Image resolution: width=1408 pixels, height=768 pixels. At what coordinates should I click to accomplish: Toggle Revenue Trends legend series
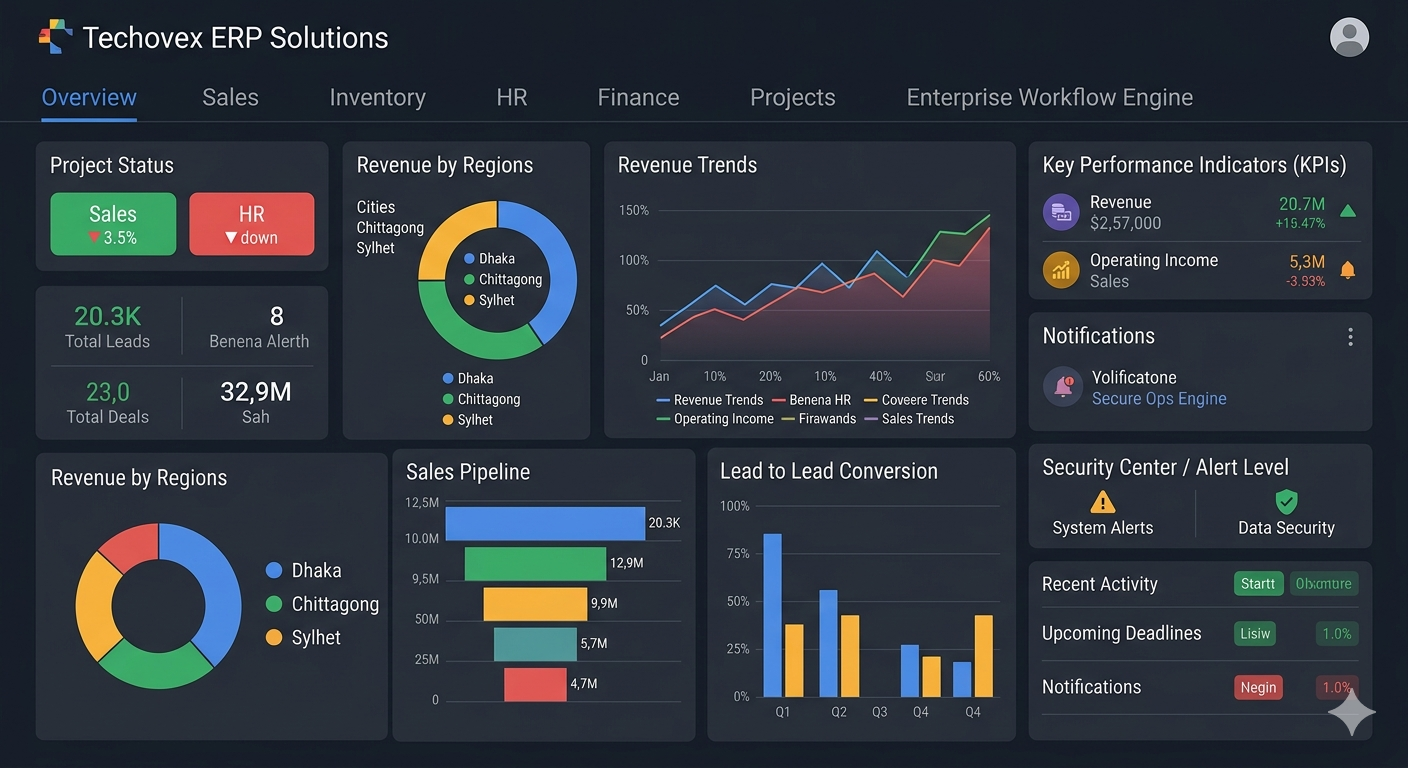(709, 400)
